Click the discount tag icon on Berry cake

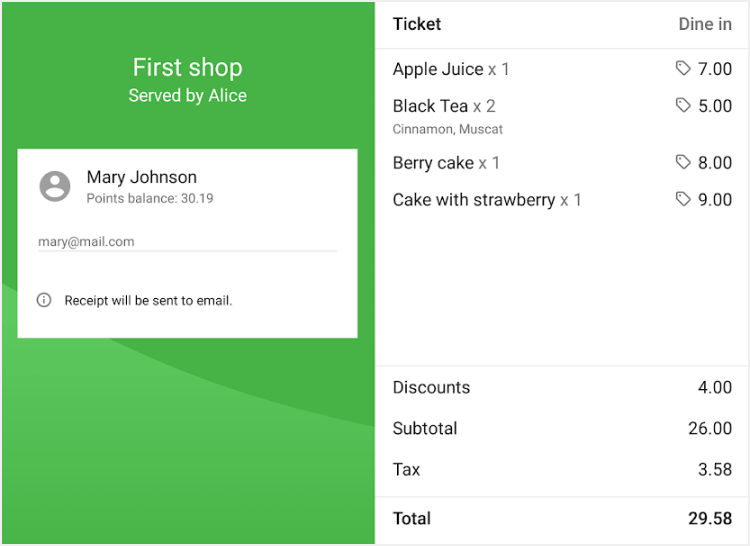[x=683, y=162]
